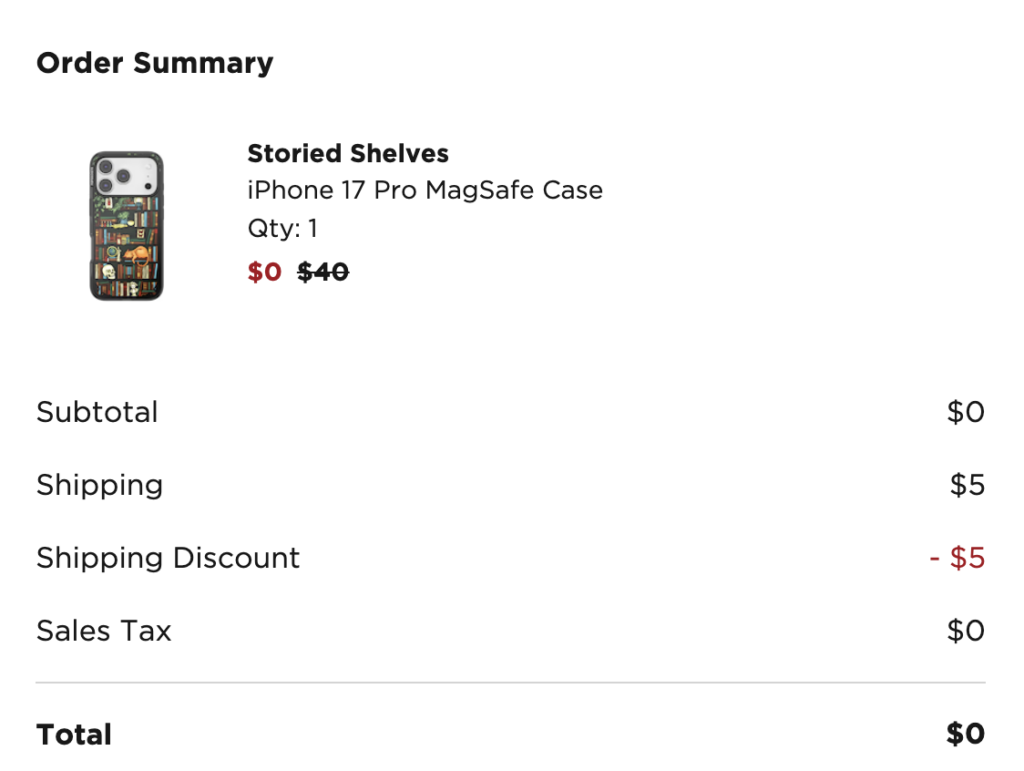This screenshot has width=1024, height=771.
Task: Click the red - $5 shipping discount
Action: pos(957,558)
